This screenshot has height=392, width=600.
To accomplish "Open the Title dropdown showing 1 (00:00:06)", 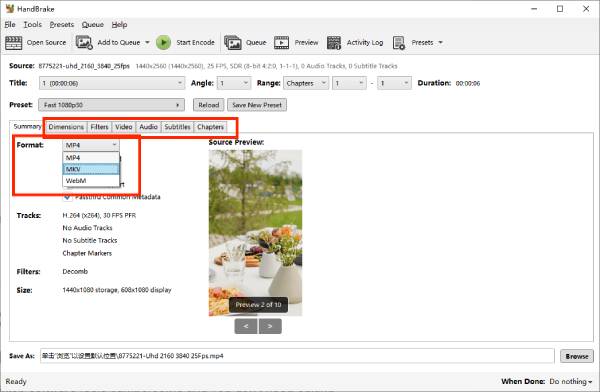I will point(112,83).
